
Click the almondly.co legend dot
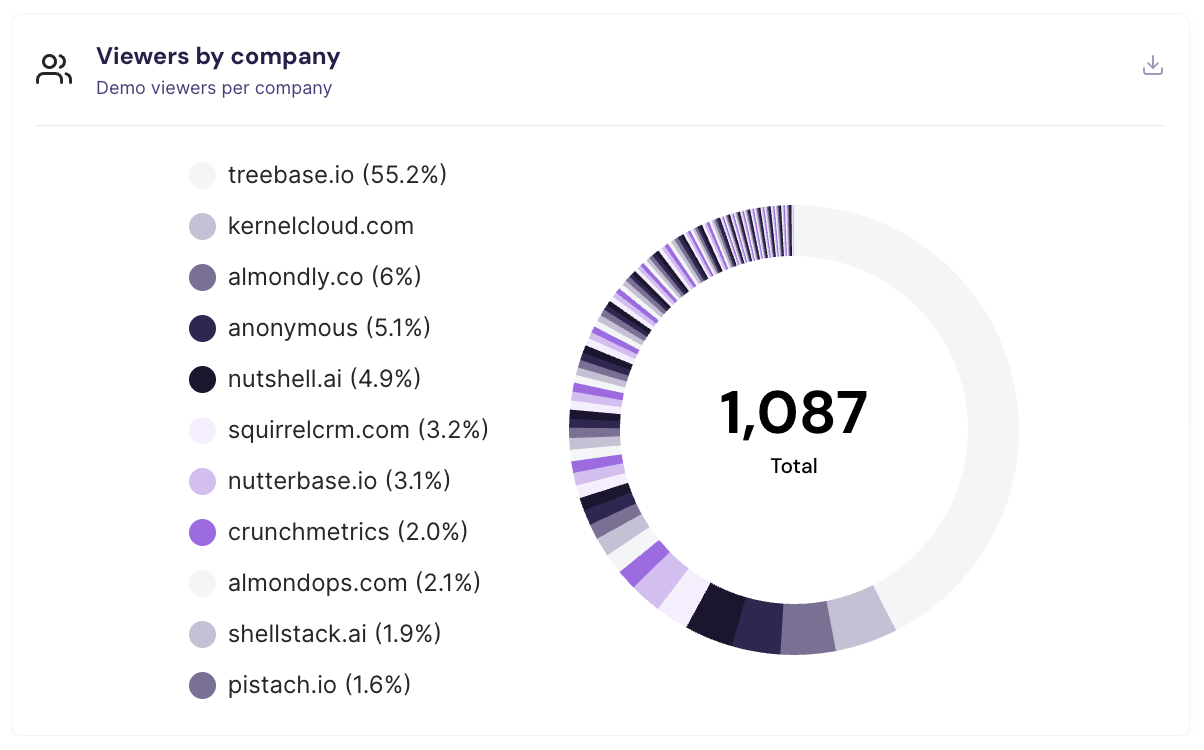click(x=201, y=277)
